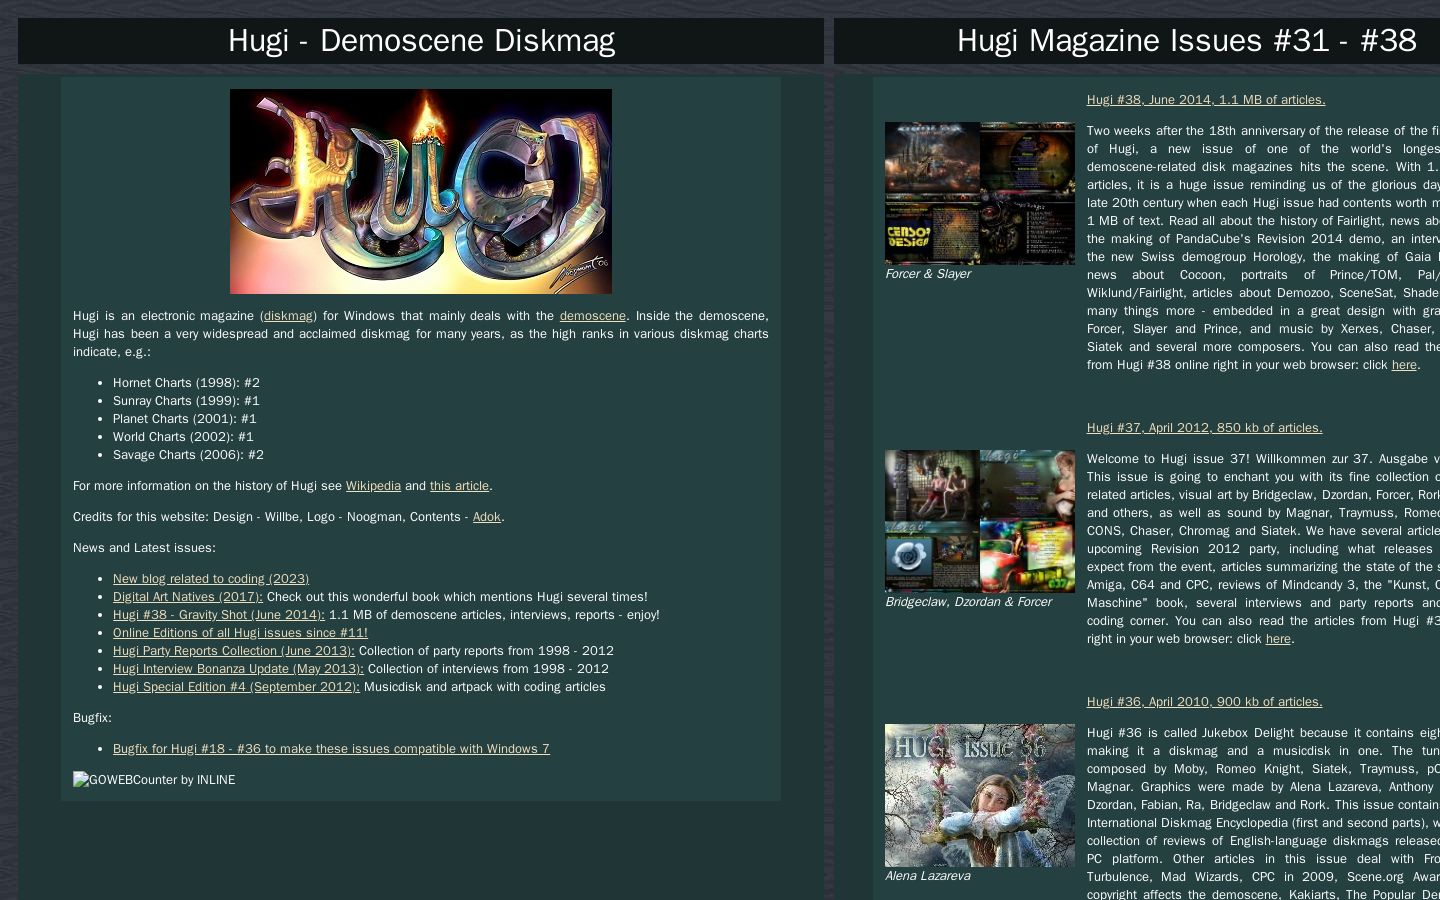This screenshot has height=900, width=1440.
Task: Click the 'Planet Charts (2001): #1' list item
Action: [185, 419]
